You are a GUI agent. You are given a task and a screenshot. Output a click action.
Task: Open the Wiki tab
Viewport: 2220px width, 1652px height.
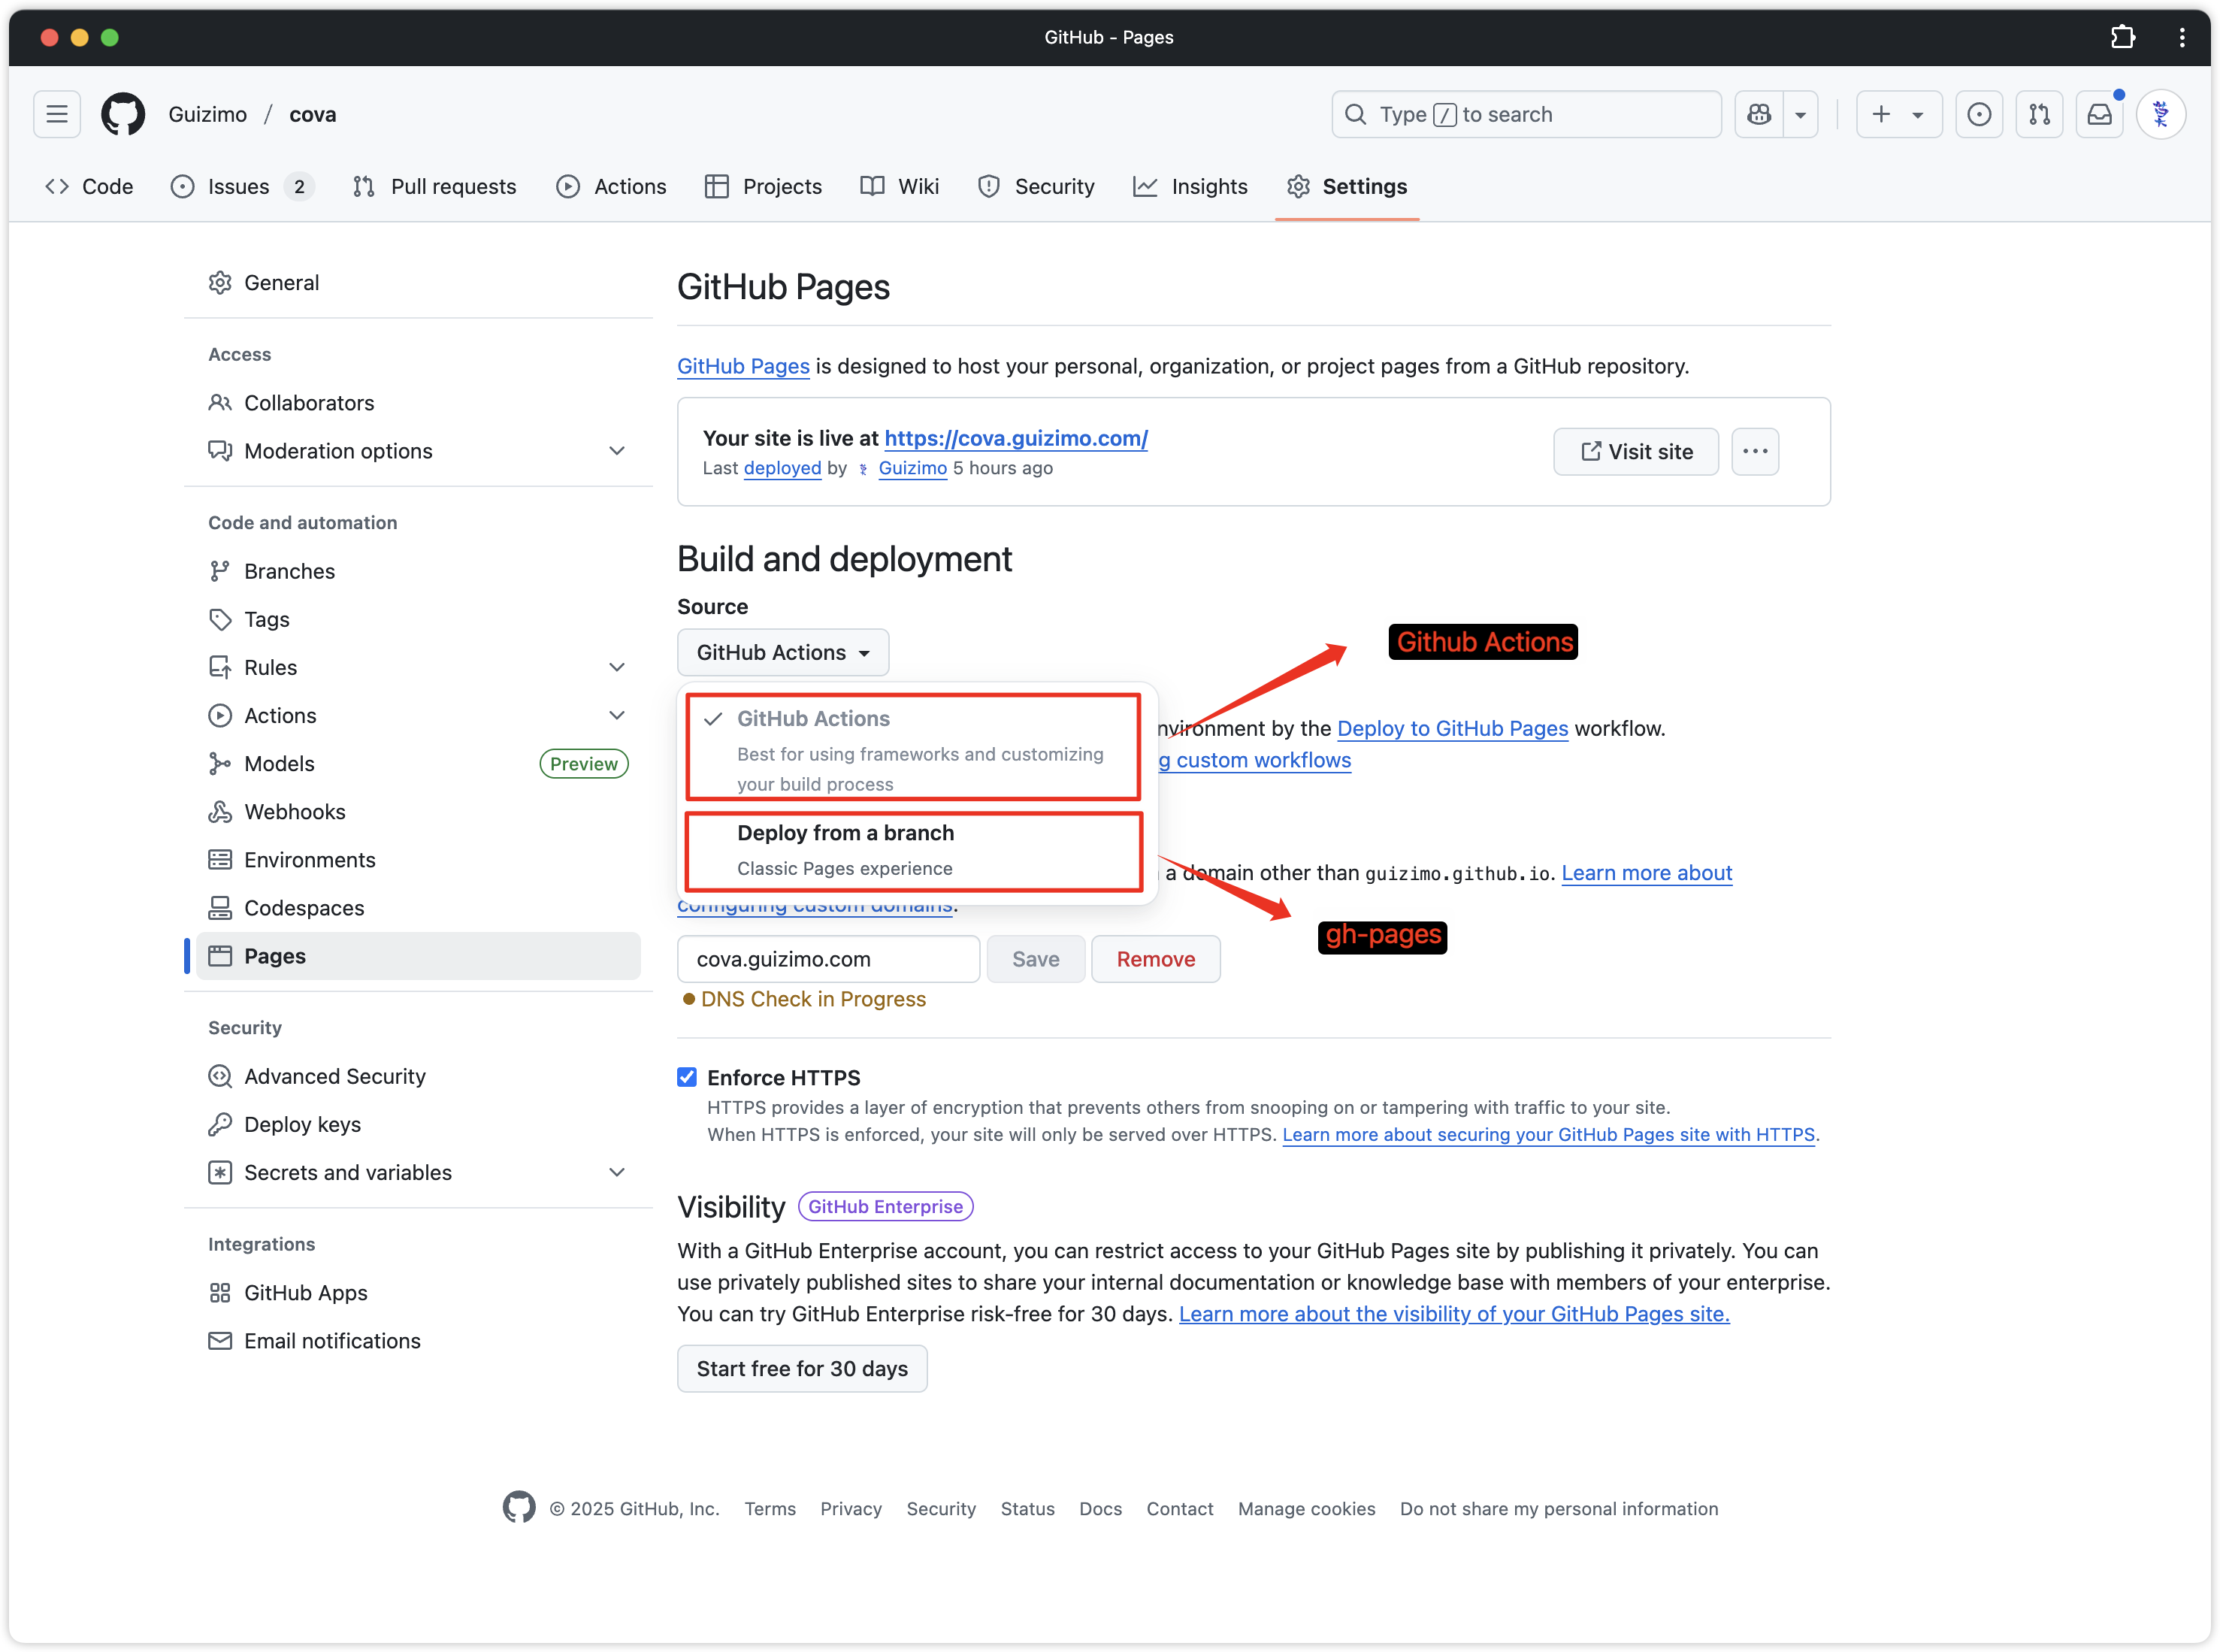pyautogui.click(x=900, y=186)
